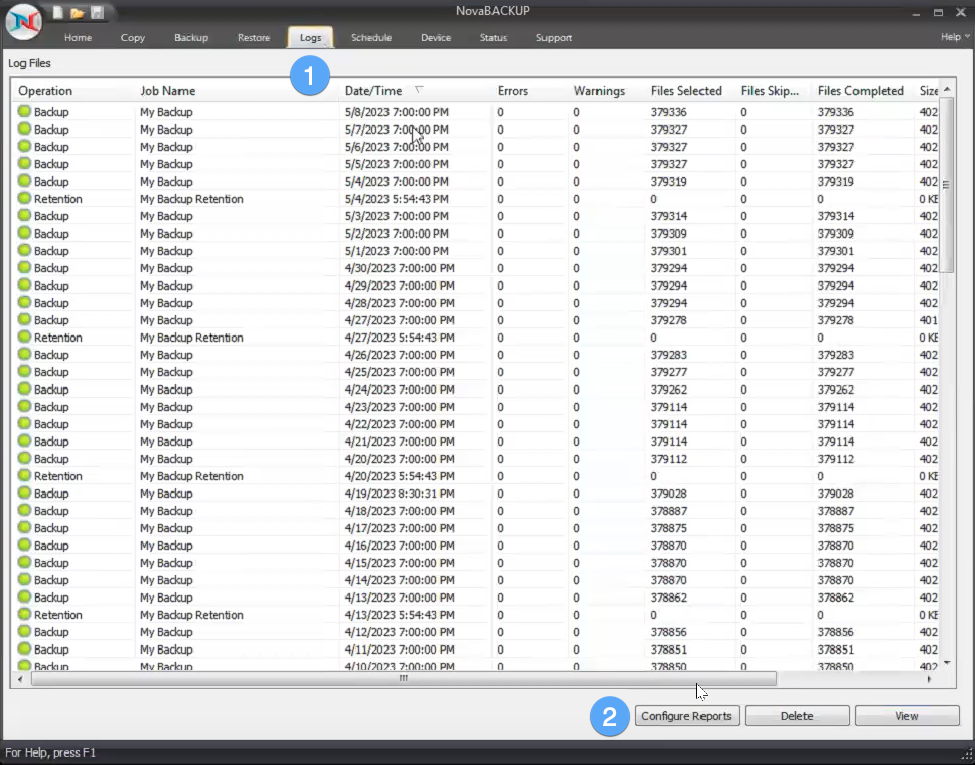Viewport: 975px width, 765px height.
Task: Go to the Restore tab
Action: tap(254, 37)
